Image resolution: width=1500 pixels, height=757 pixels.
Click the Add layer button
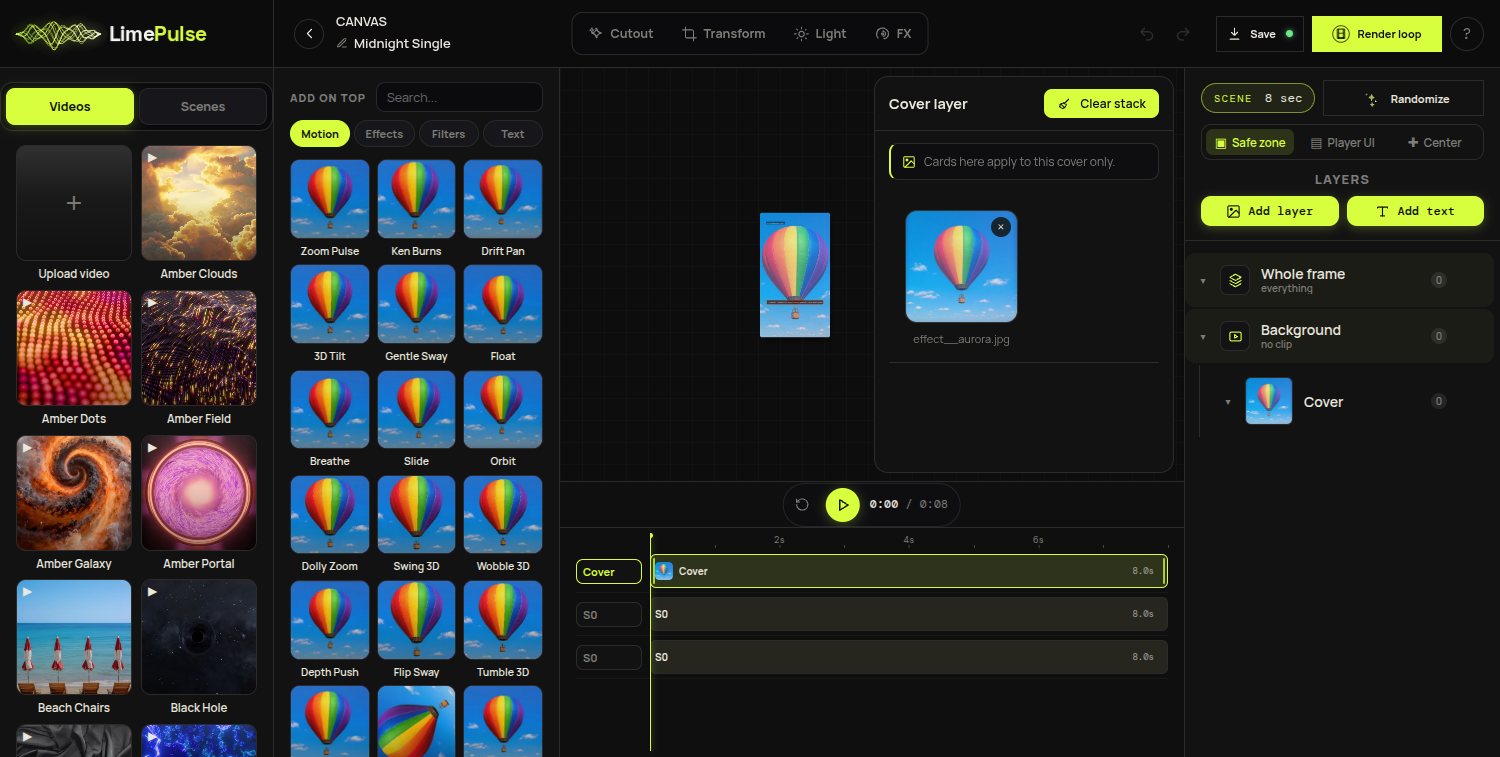1270,211
